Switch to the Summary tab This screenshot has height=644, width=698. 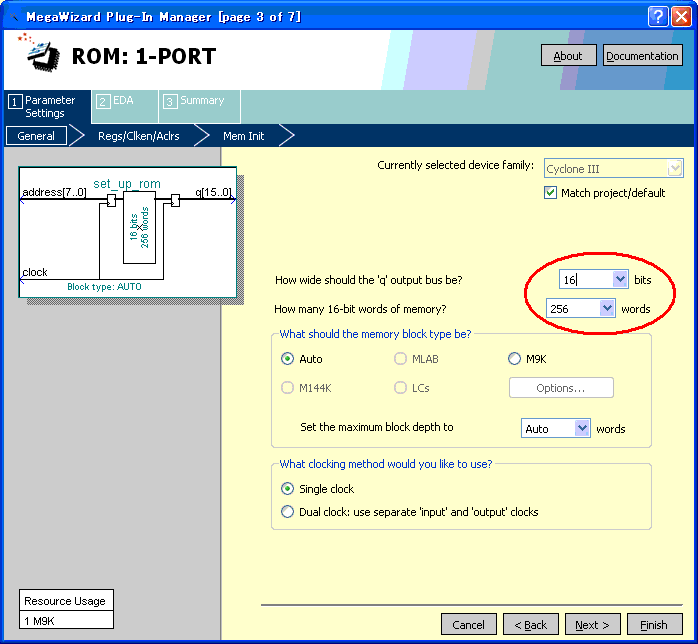[x=199, y=106]
